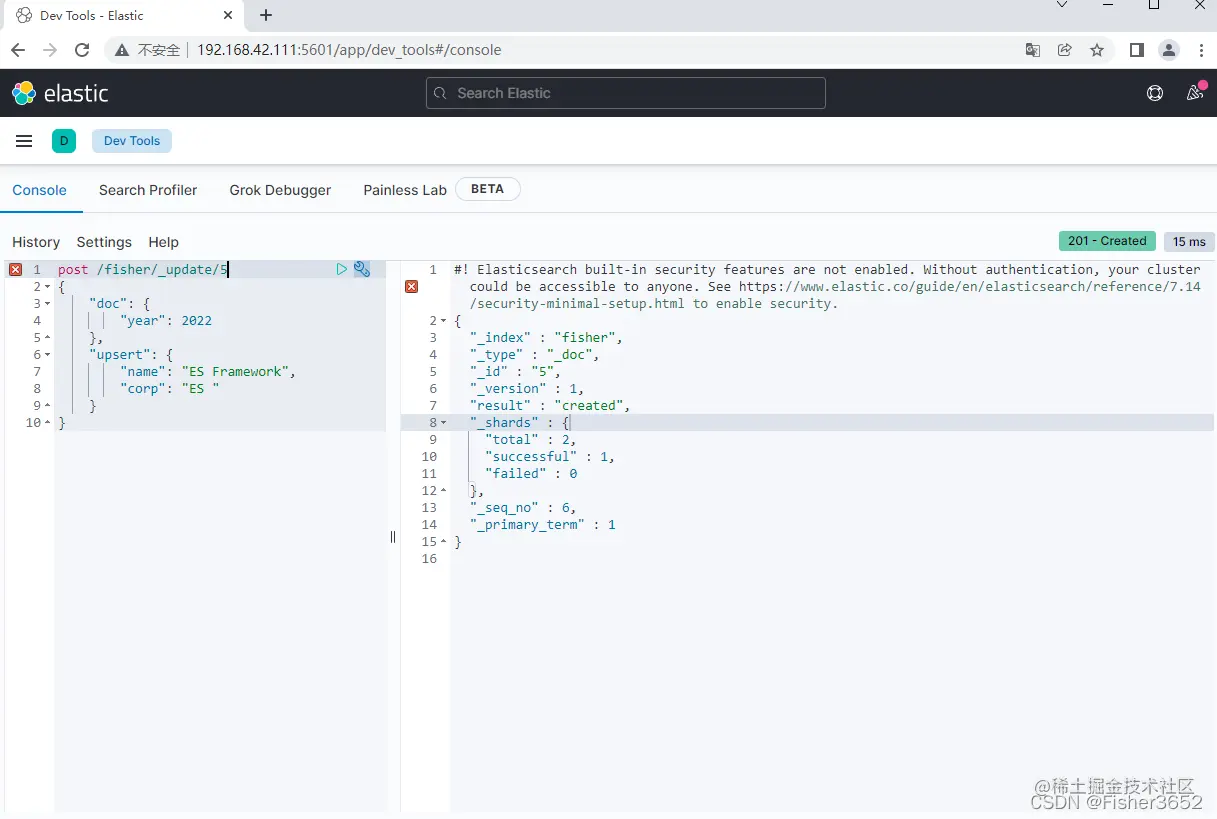Toggle the browser side panel
This screenshot has width=1217, height=819.
pyautogui.click(x=1137, y=50)
